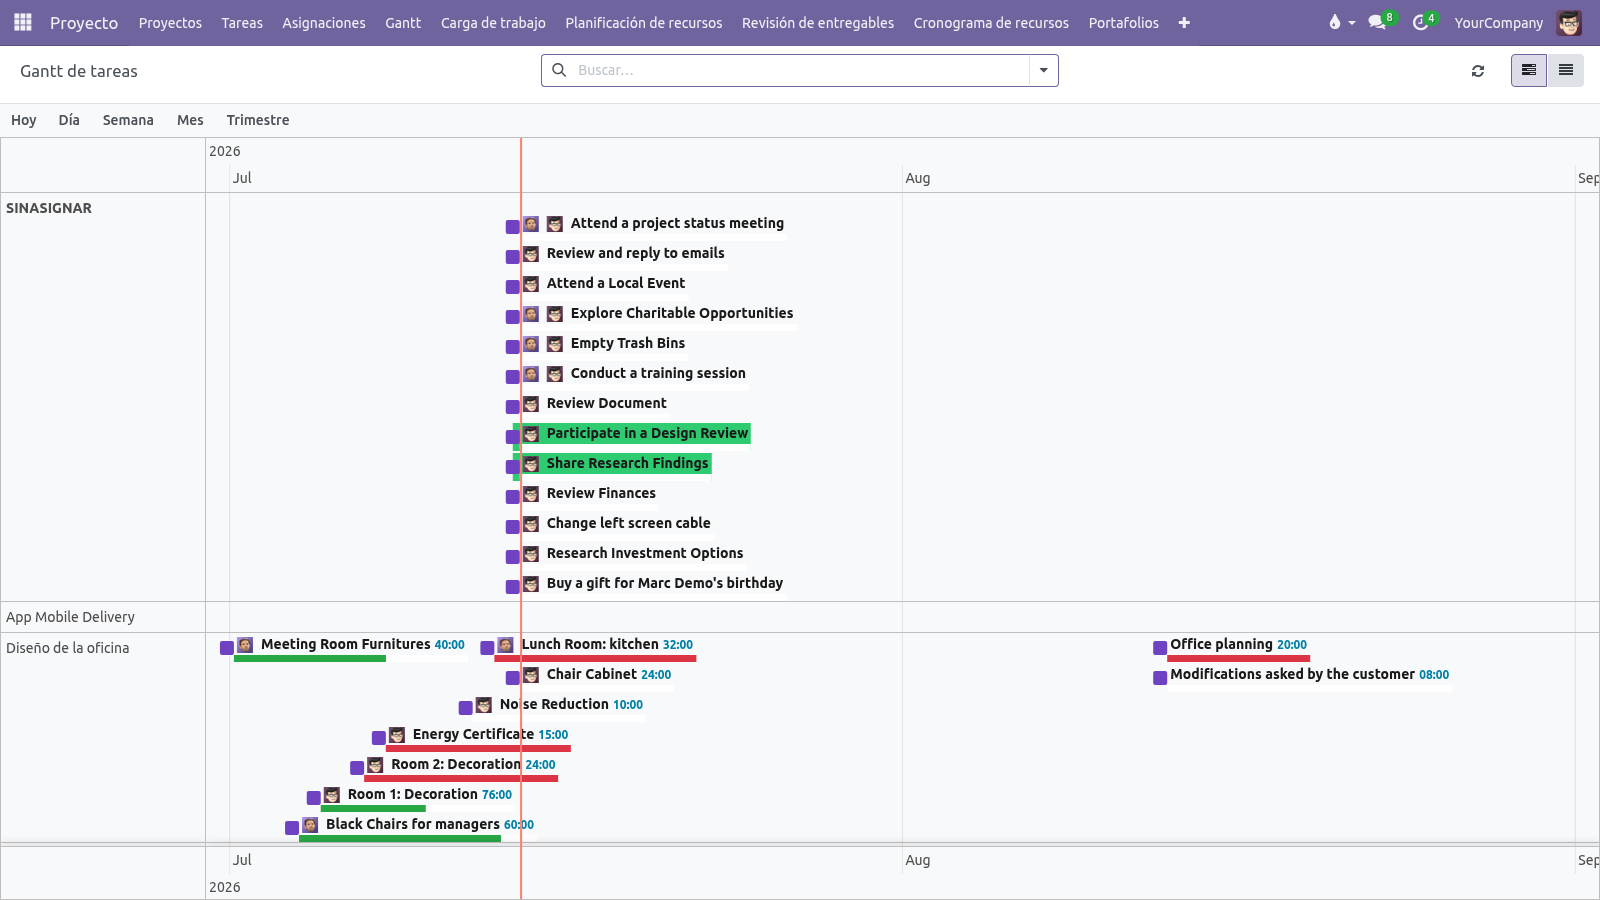This screenshot has height=900, width=1600.
Task: Click avatar of Chair Cabinet task
Action: (531, 675)
